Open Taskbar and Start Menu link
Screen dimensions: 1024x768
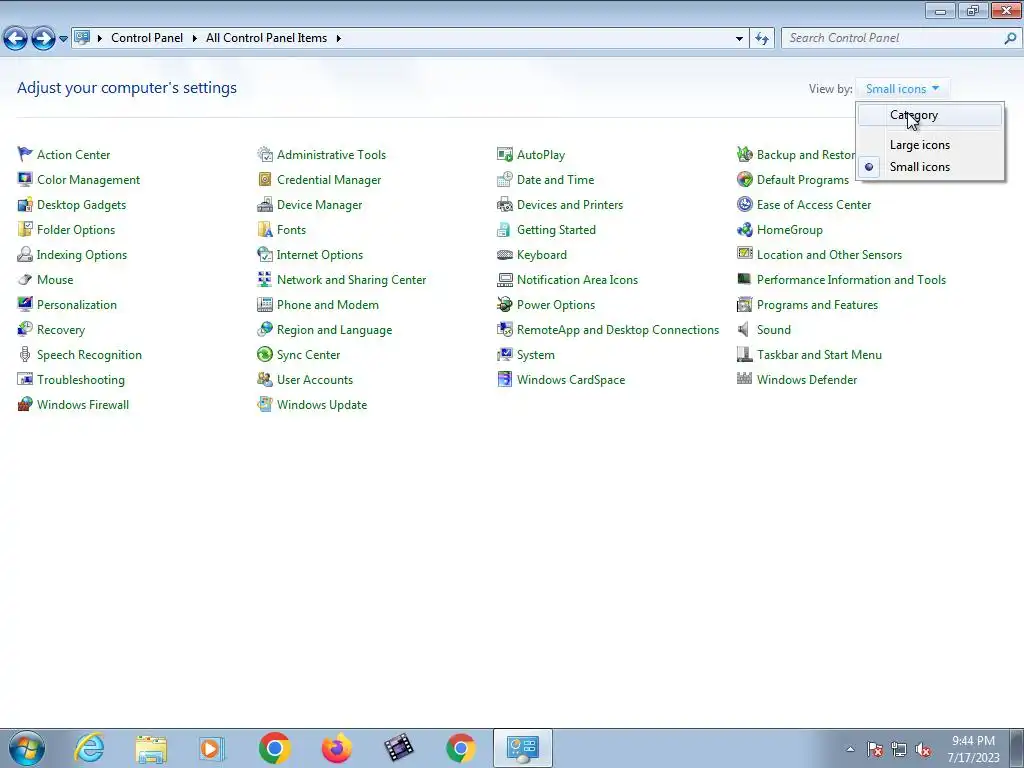coord(819,355)
